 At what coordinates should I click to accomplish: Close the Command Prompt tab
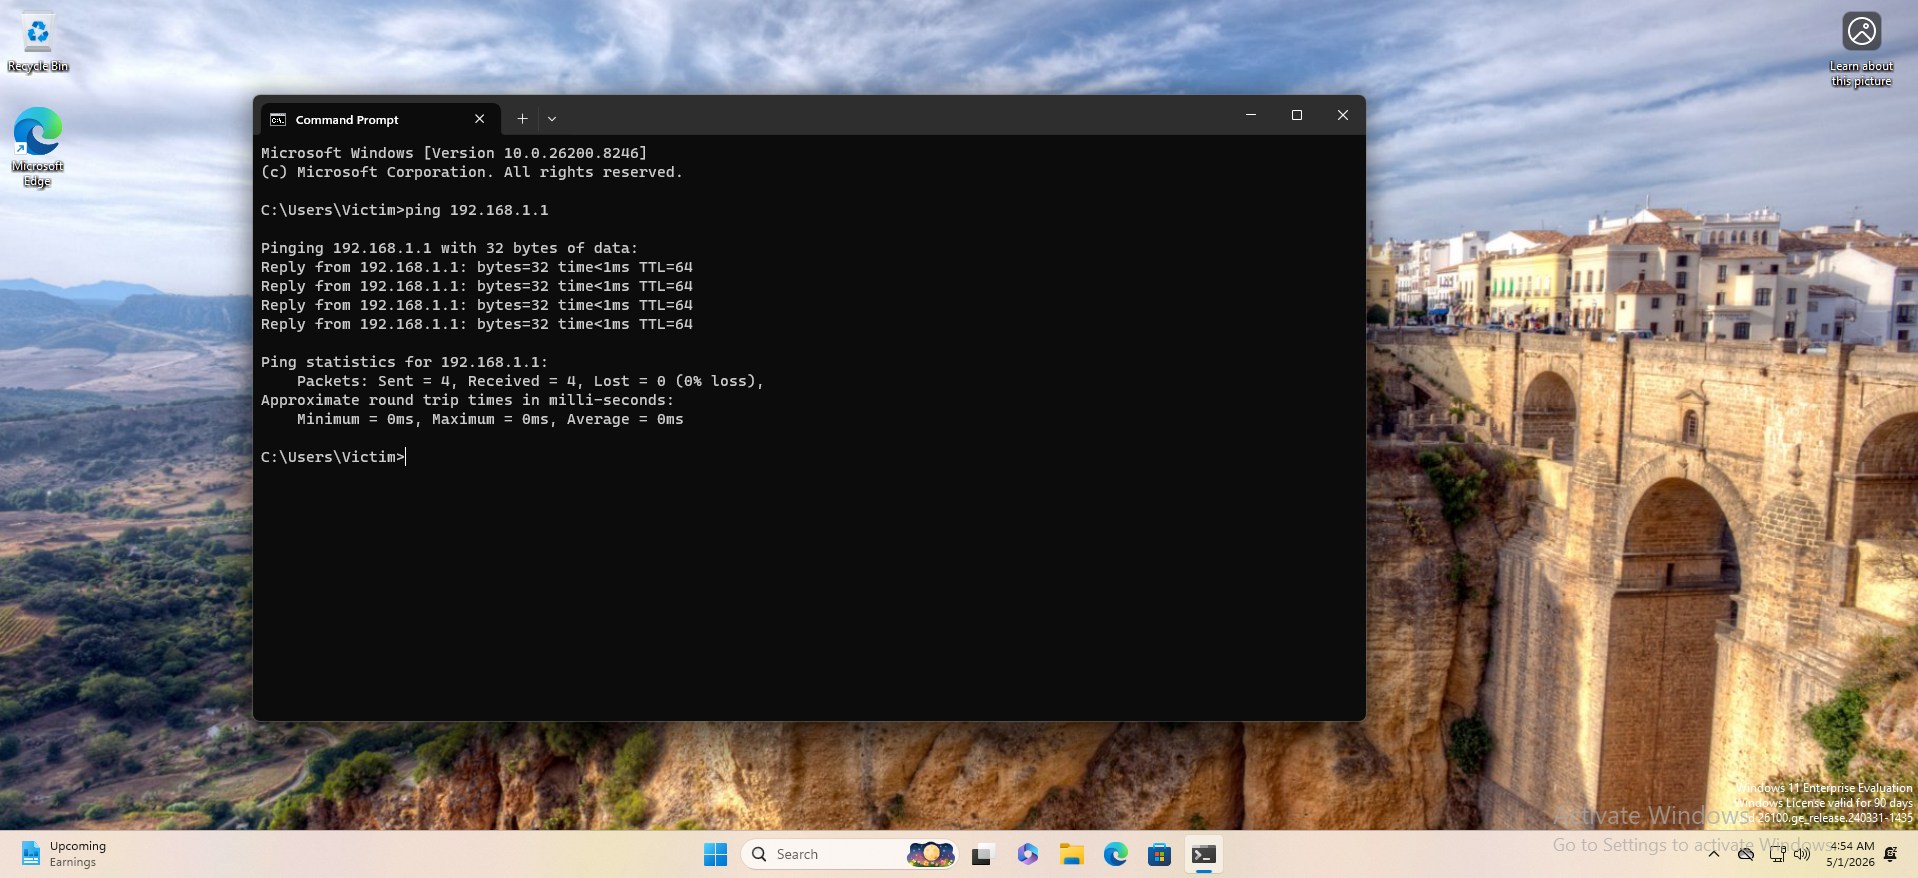point(479,119)
